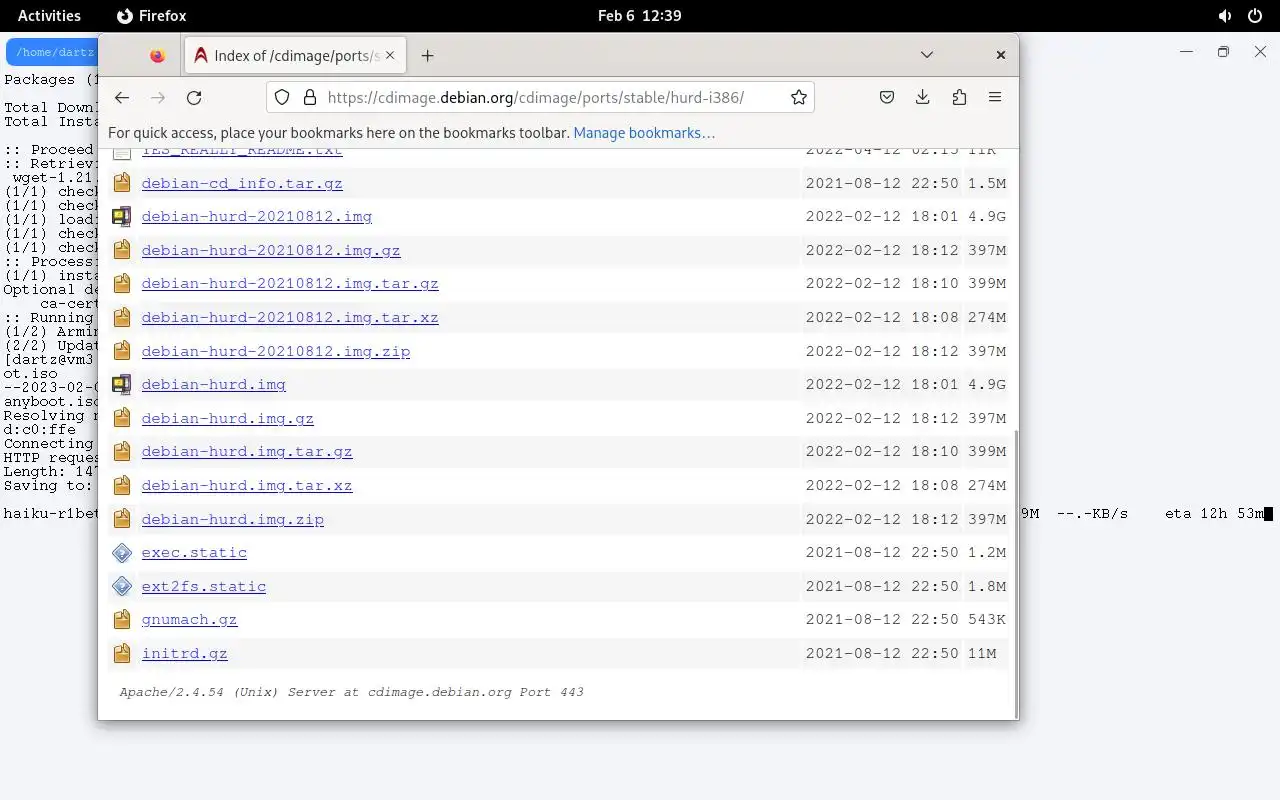Viewport: 1280px width, 800px height.
Task: Open the initrd.gz link
Action: click(185, 653)
